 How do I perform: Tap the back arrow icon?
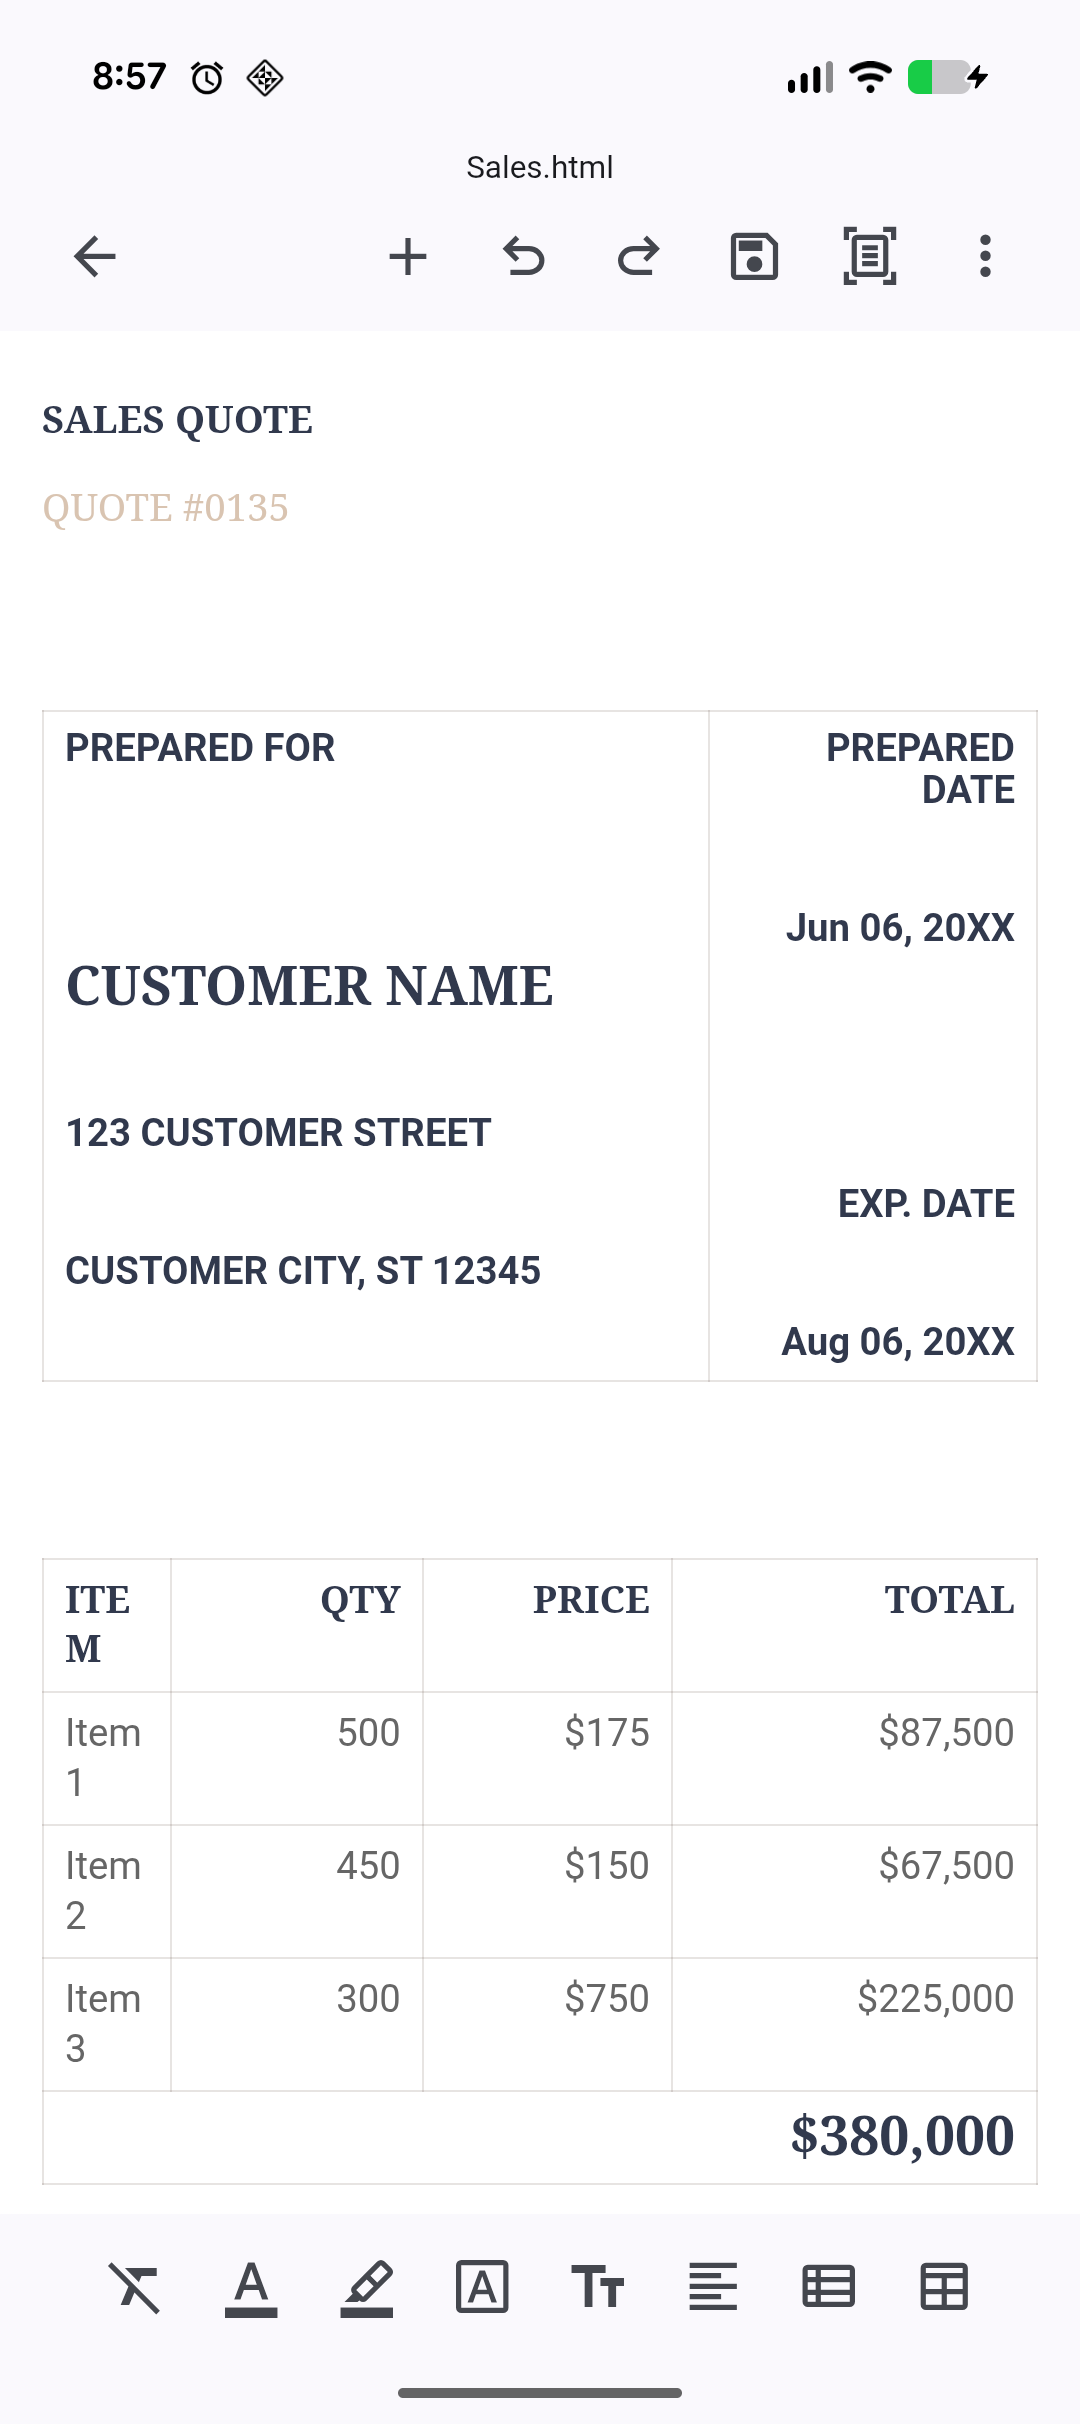pos(95,257)
